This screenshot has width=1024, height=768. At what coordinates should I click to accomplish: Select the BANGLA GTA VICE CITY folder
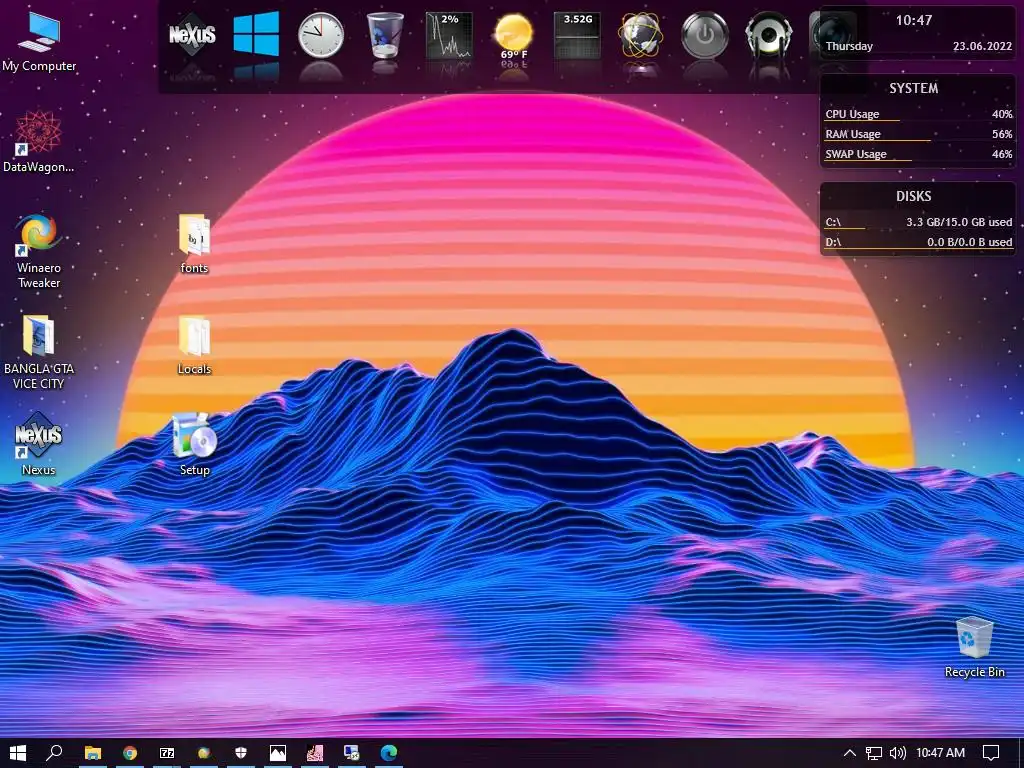tap(39, 353)
